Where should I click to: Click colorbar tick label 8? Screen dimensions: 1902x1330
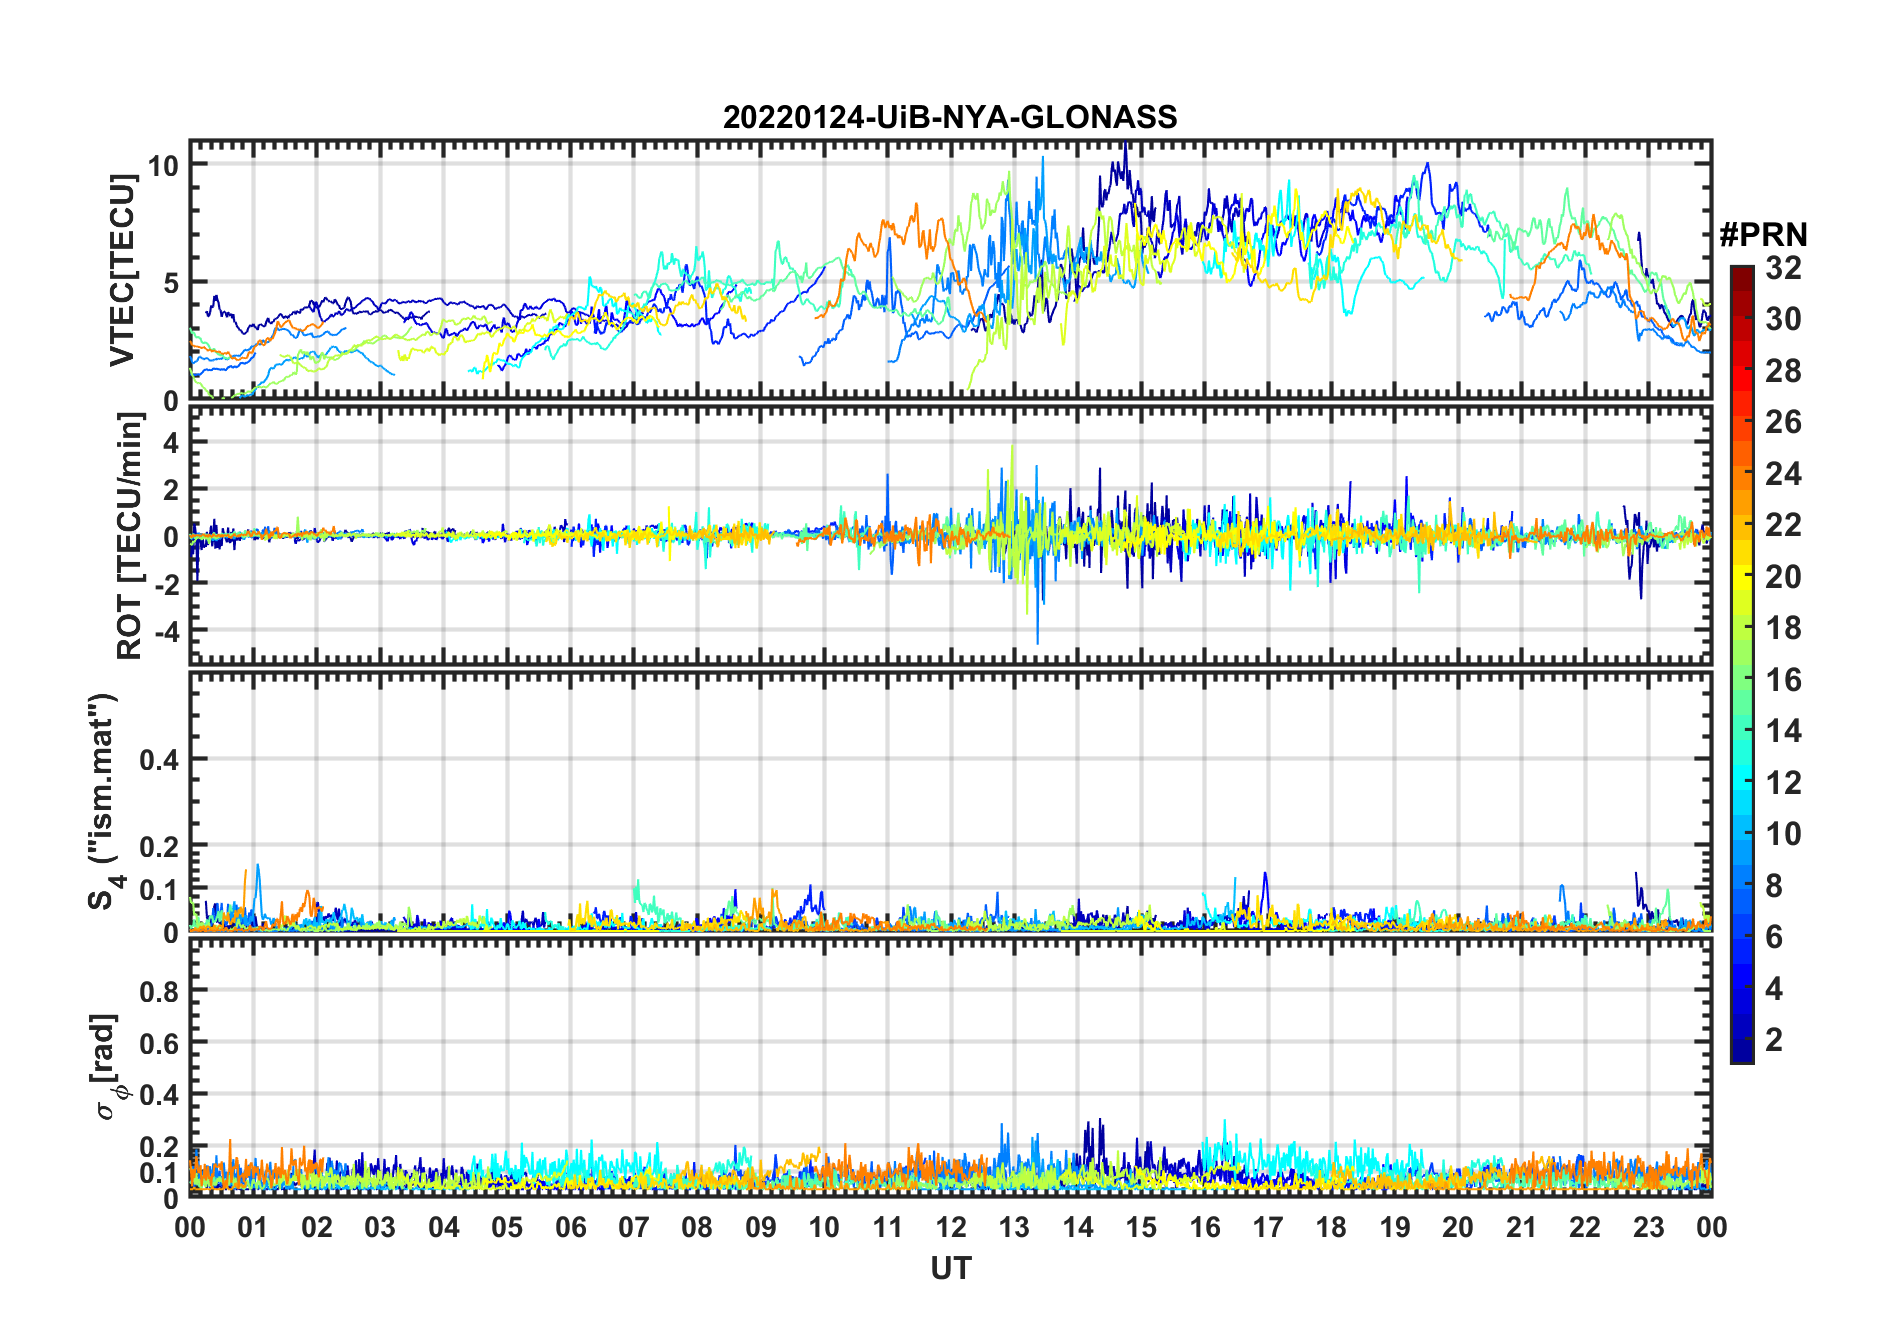tap(1774, 886)
